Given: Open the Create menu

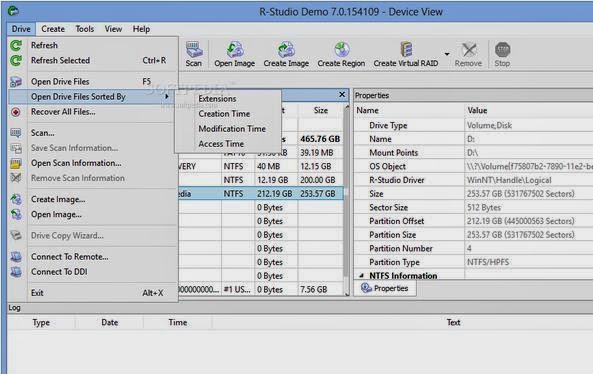Looking at the screenshot, I should tap(53, 29).
